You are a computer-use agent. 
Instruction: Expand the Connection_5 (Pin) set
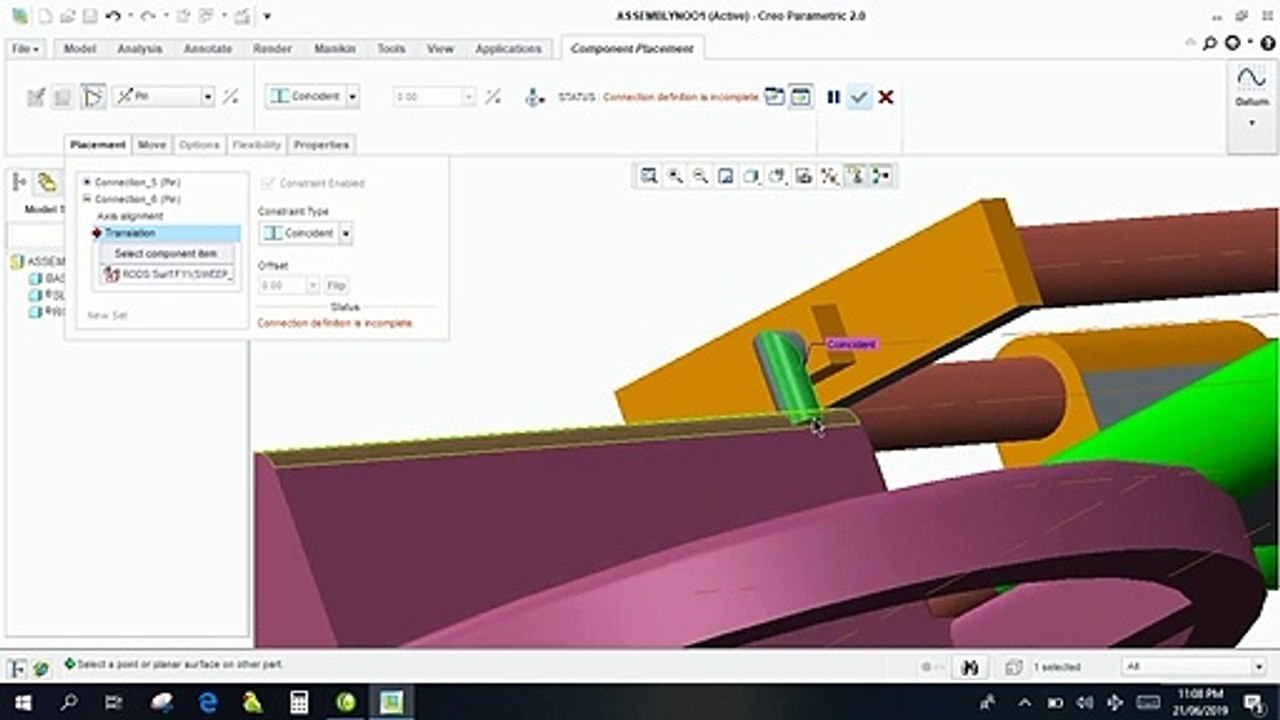point(87,182)
